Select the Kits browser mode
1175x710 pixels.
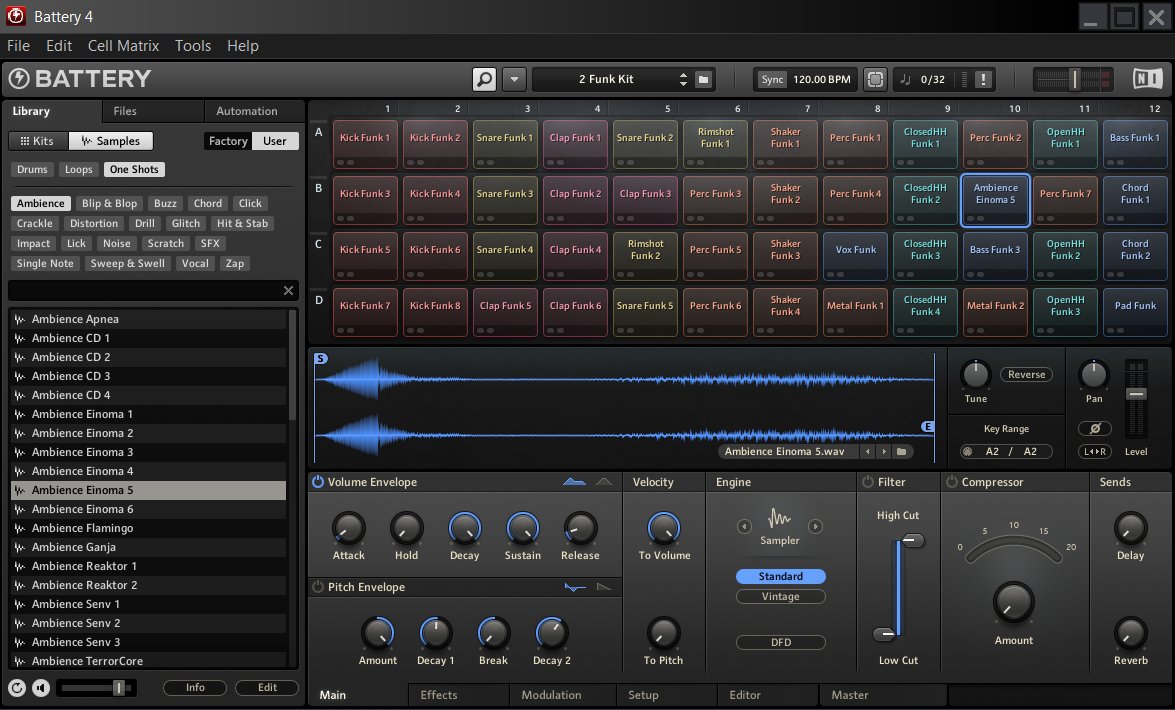37,141
